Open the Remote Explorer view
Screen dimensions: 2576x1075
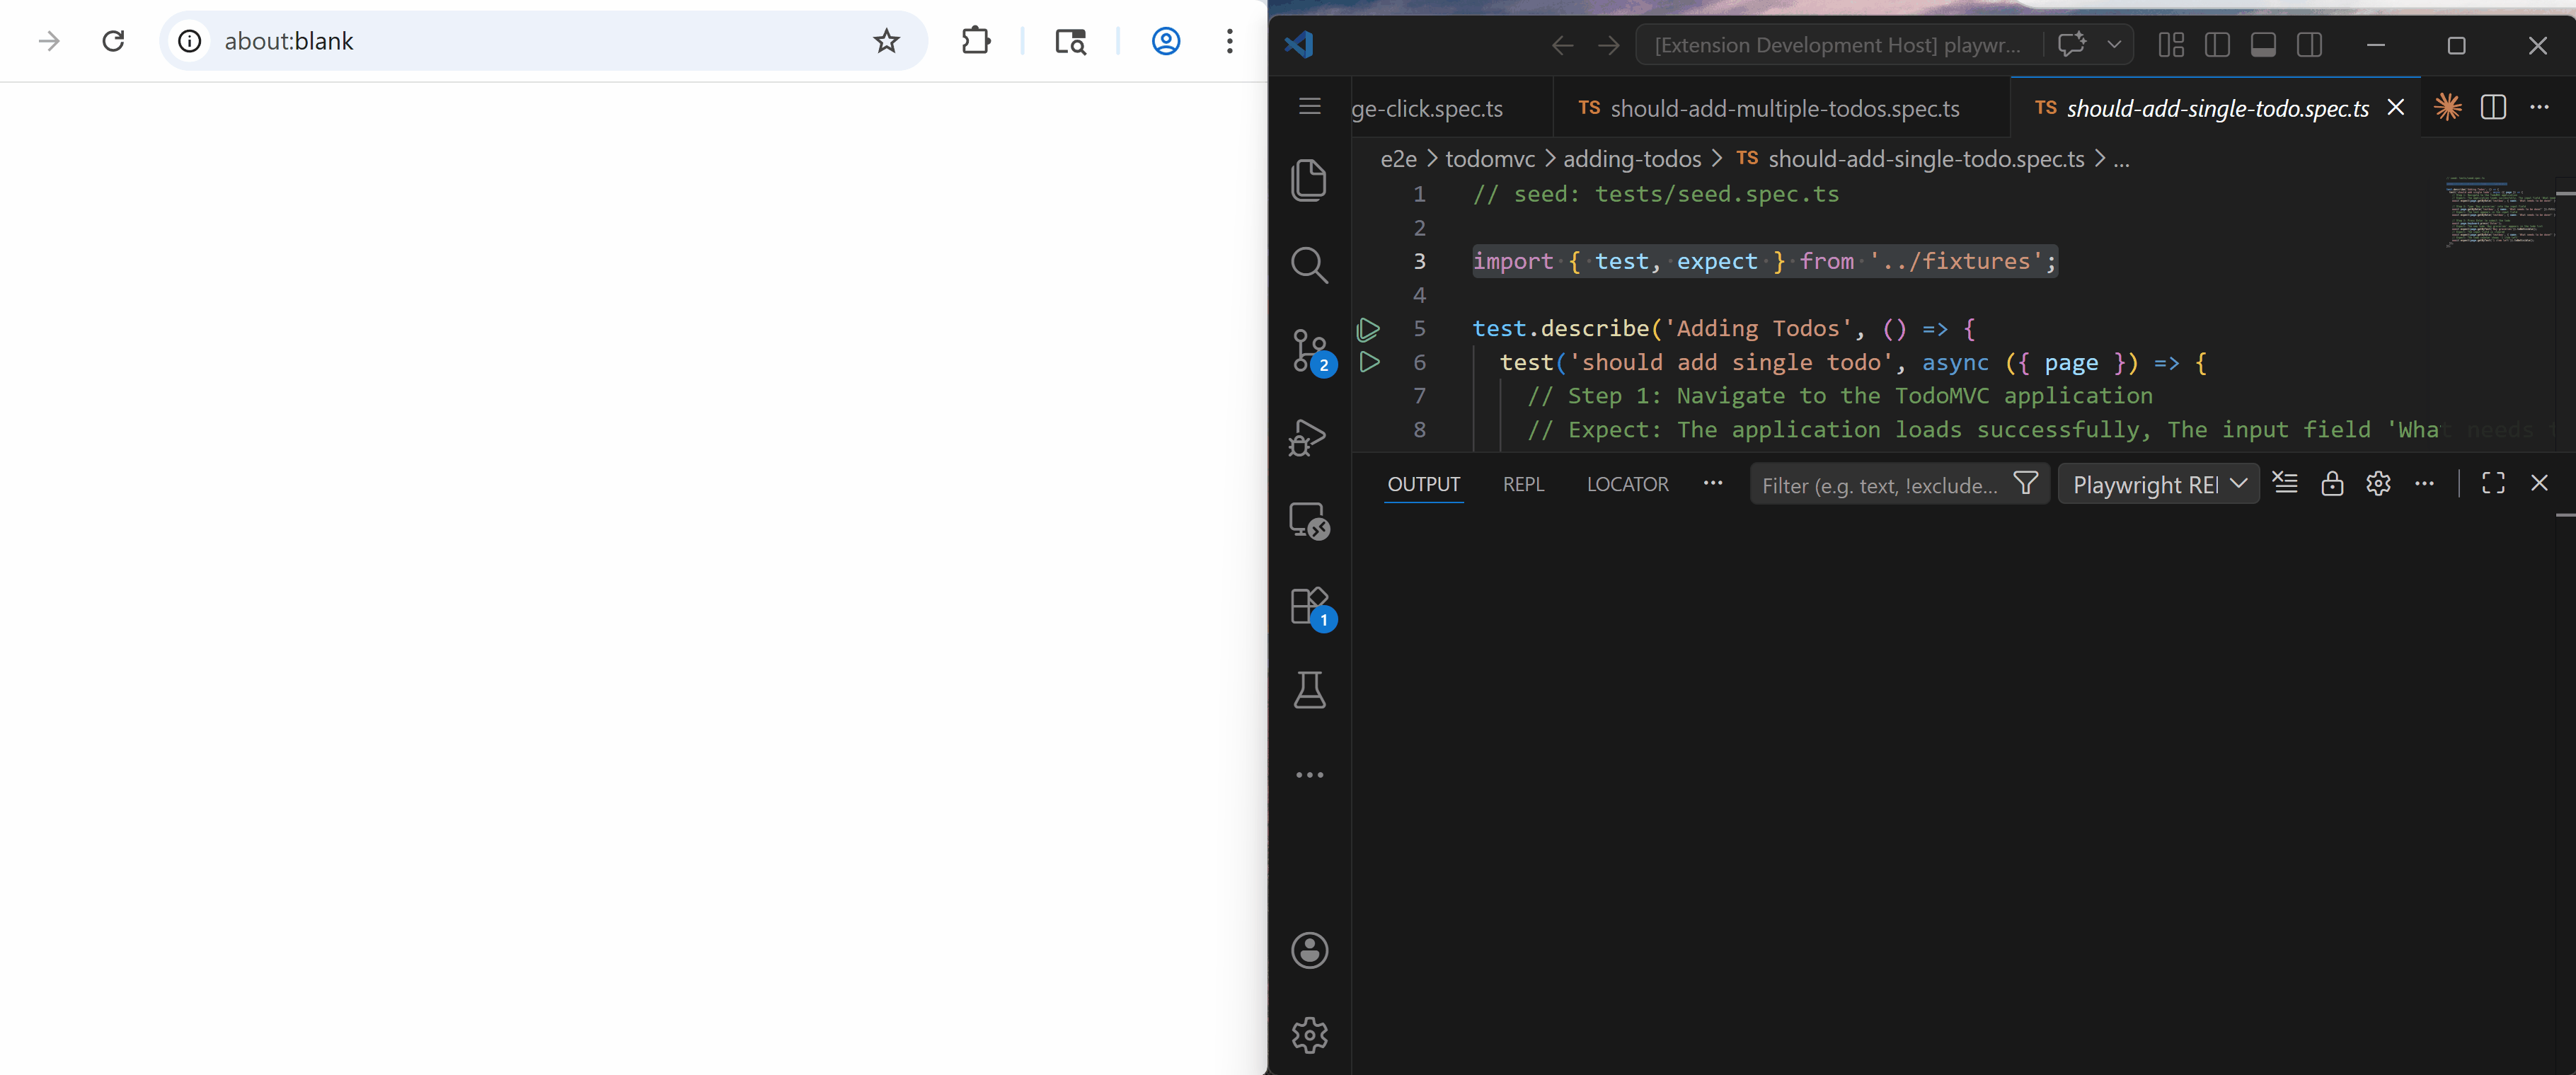(x=1308, y=521)
